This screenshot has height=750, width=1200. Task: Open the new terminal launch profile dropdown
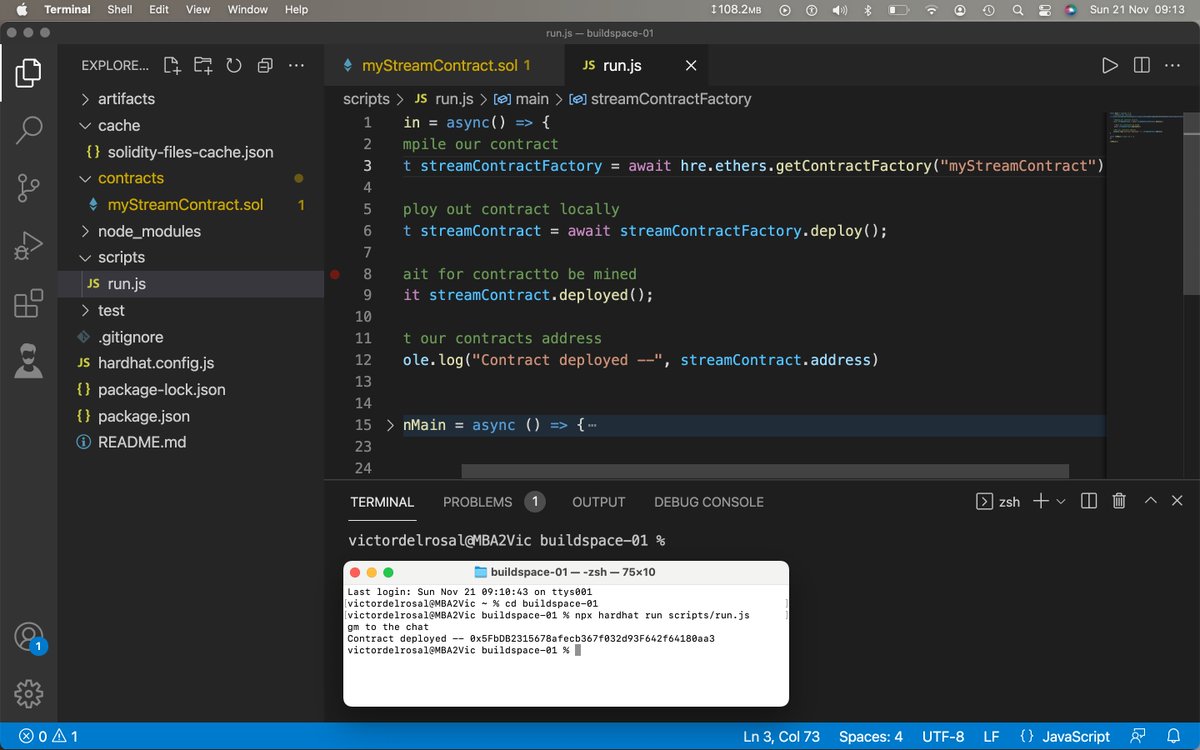tap(1061, 501)
